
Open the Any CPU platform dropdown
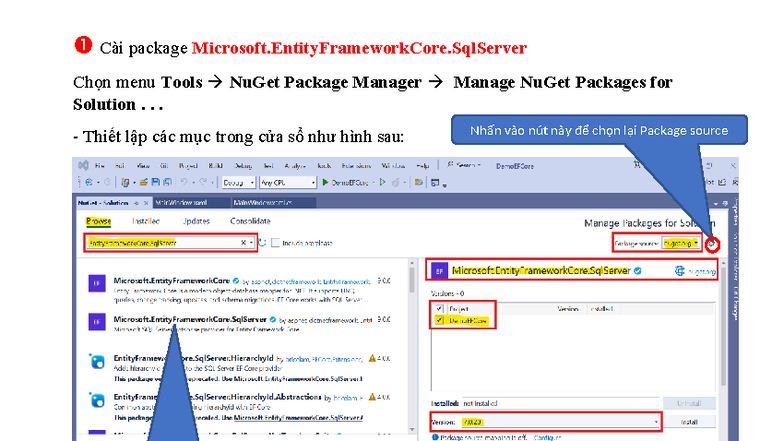point(288,182)
